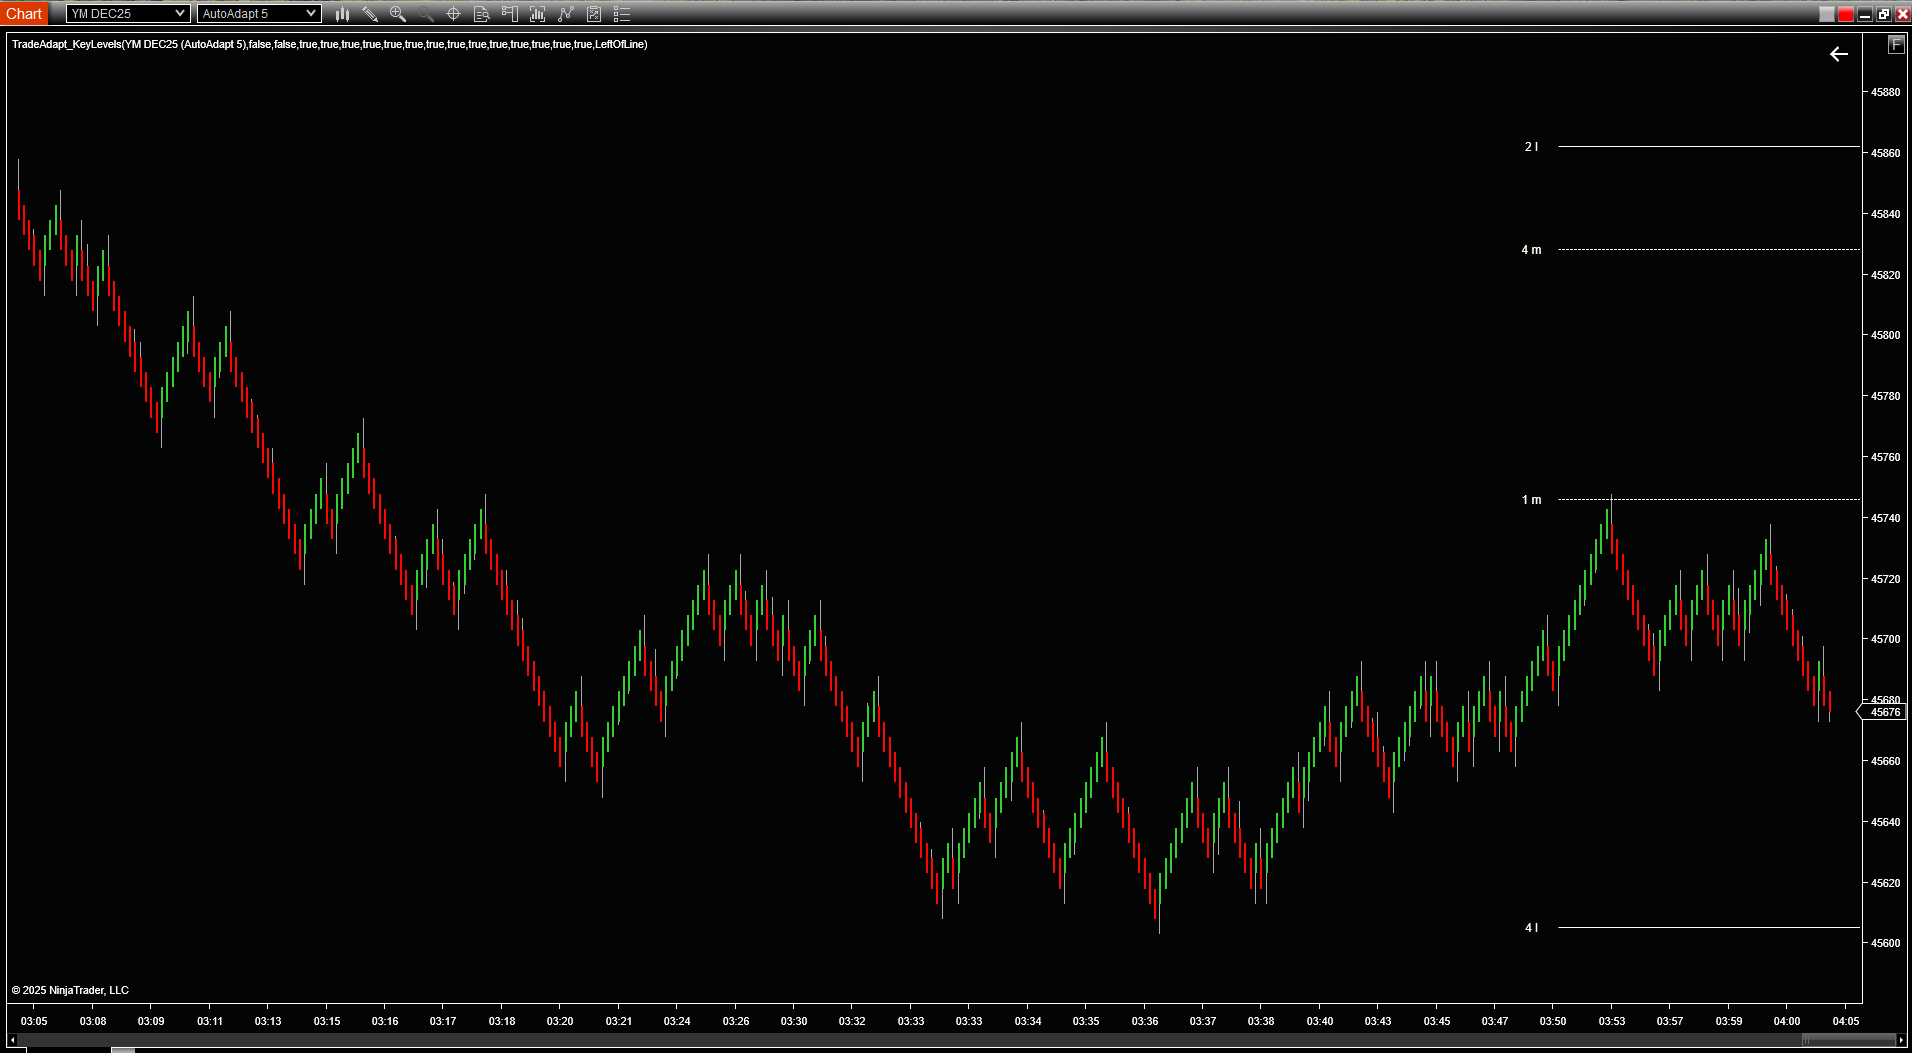Open the Chart Trader panel icon
The image size is (1912, 1053).
pyautogui.click(x=509, y=14)
